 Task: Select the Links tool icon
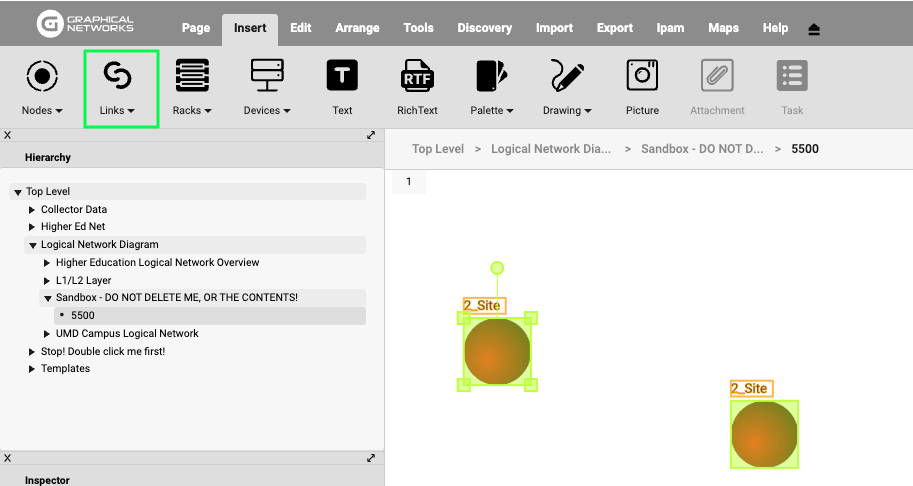pyautogui.click(x=118, y=76)
